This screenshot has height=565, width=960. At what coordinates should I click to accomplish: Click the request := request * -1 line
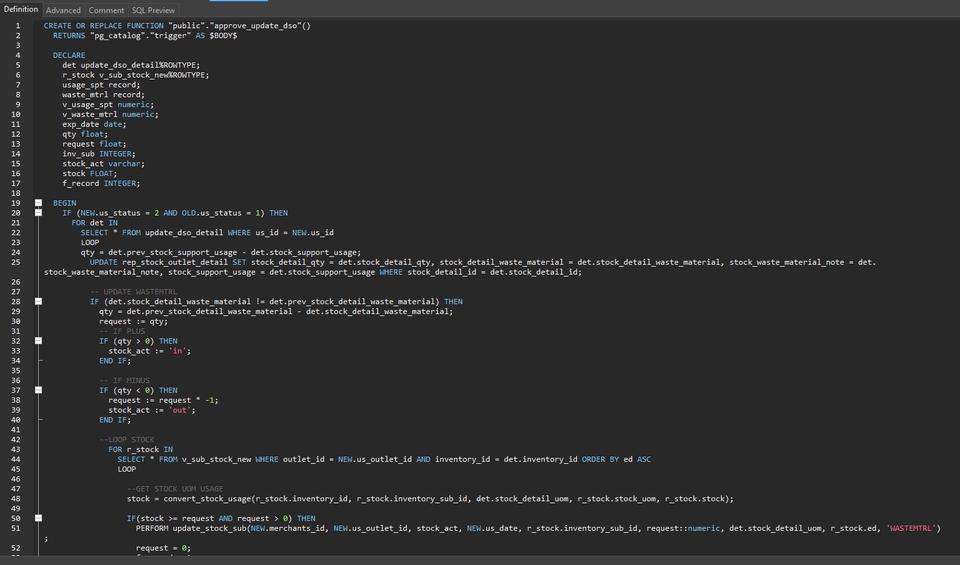coord(163,400)
